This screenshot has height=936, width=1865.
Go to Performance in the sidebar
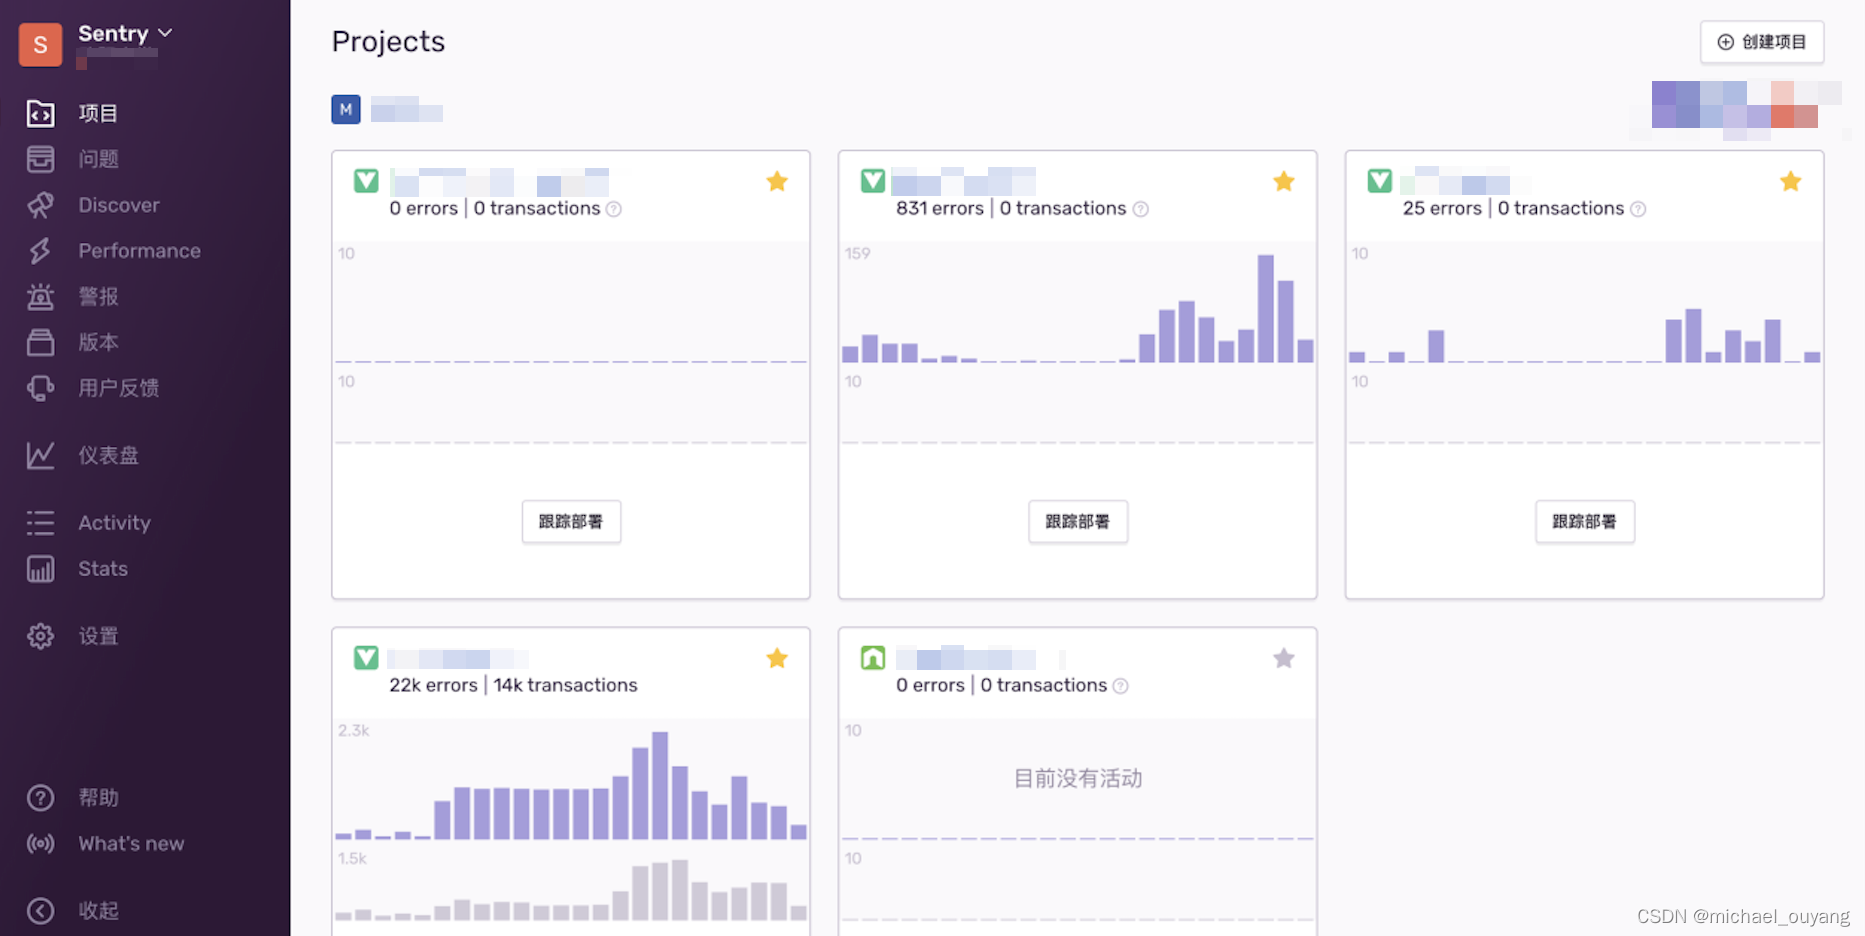point(140,251)
